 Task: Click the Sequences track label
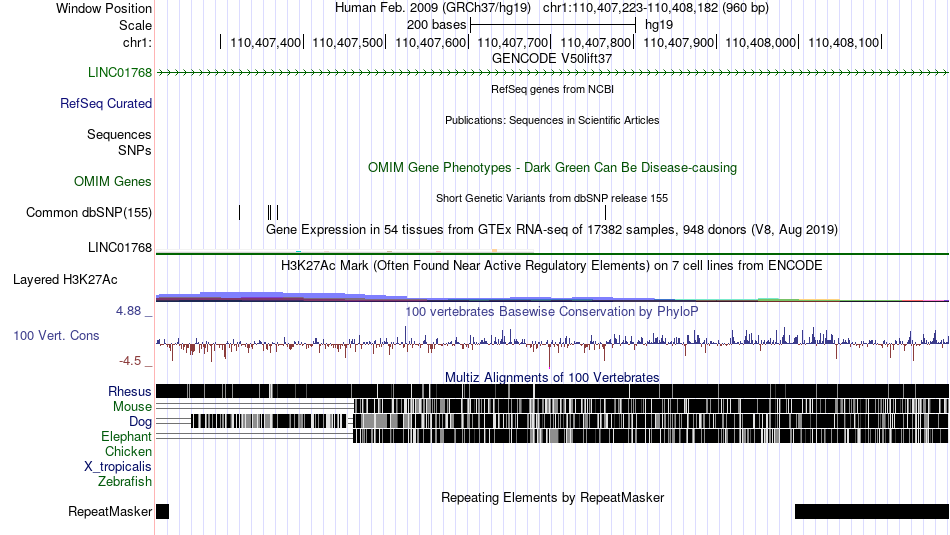tap(119, 135)
